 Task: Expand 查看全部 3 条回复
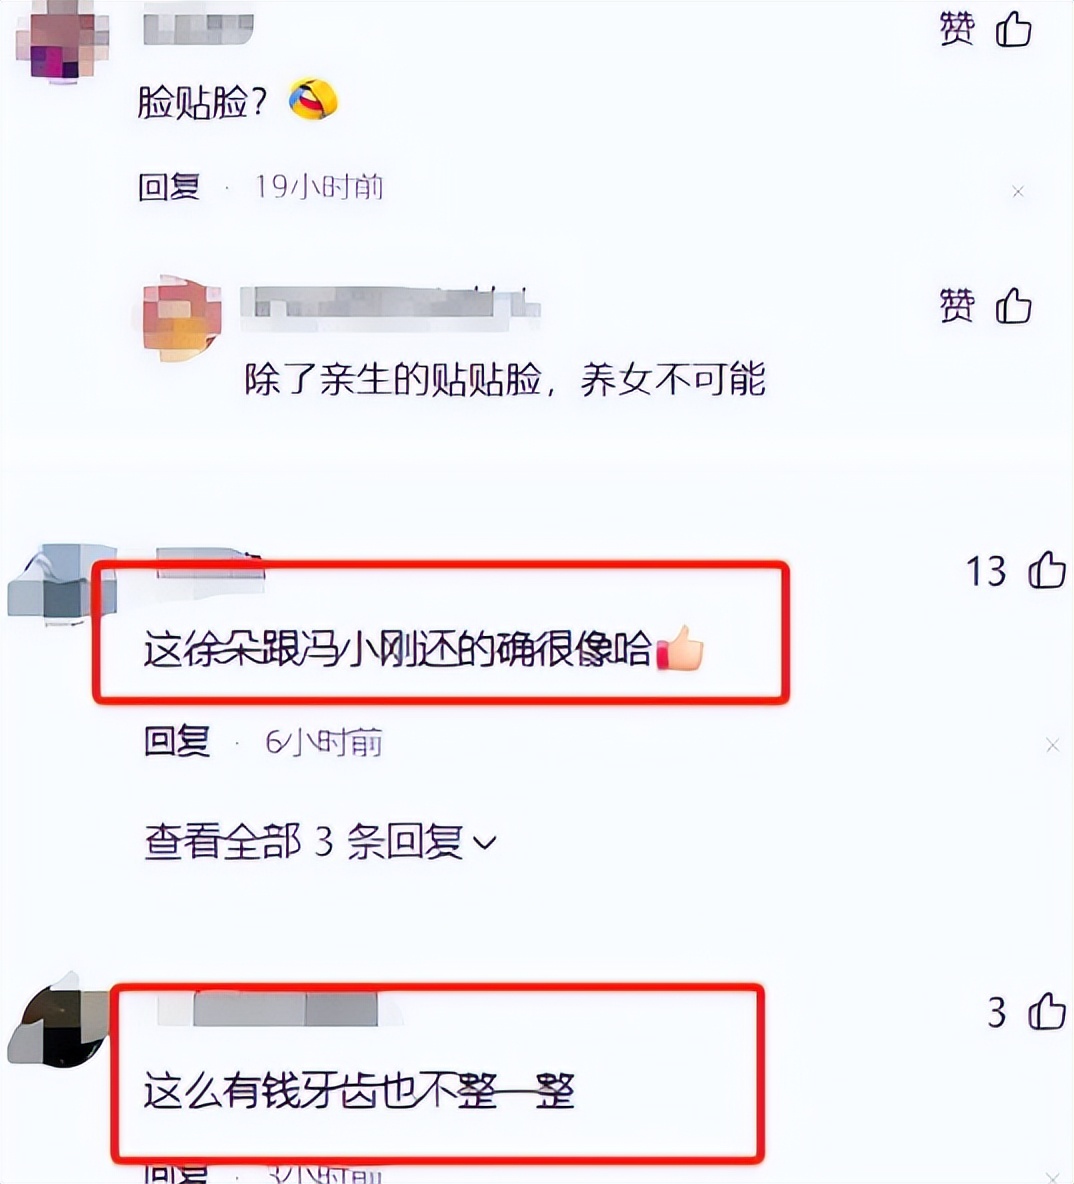(x=320, y=842)
